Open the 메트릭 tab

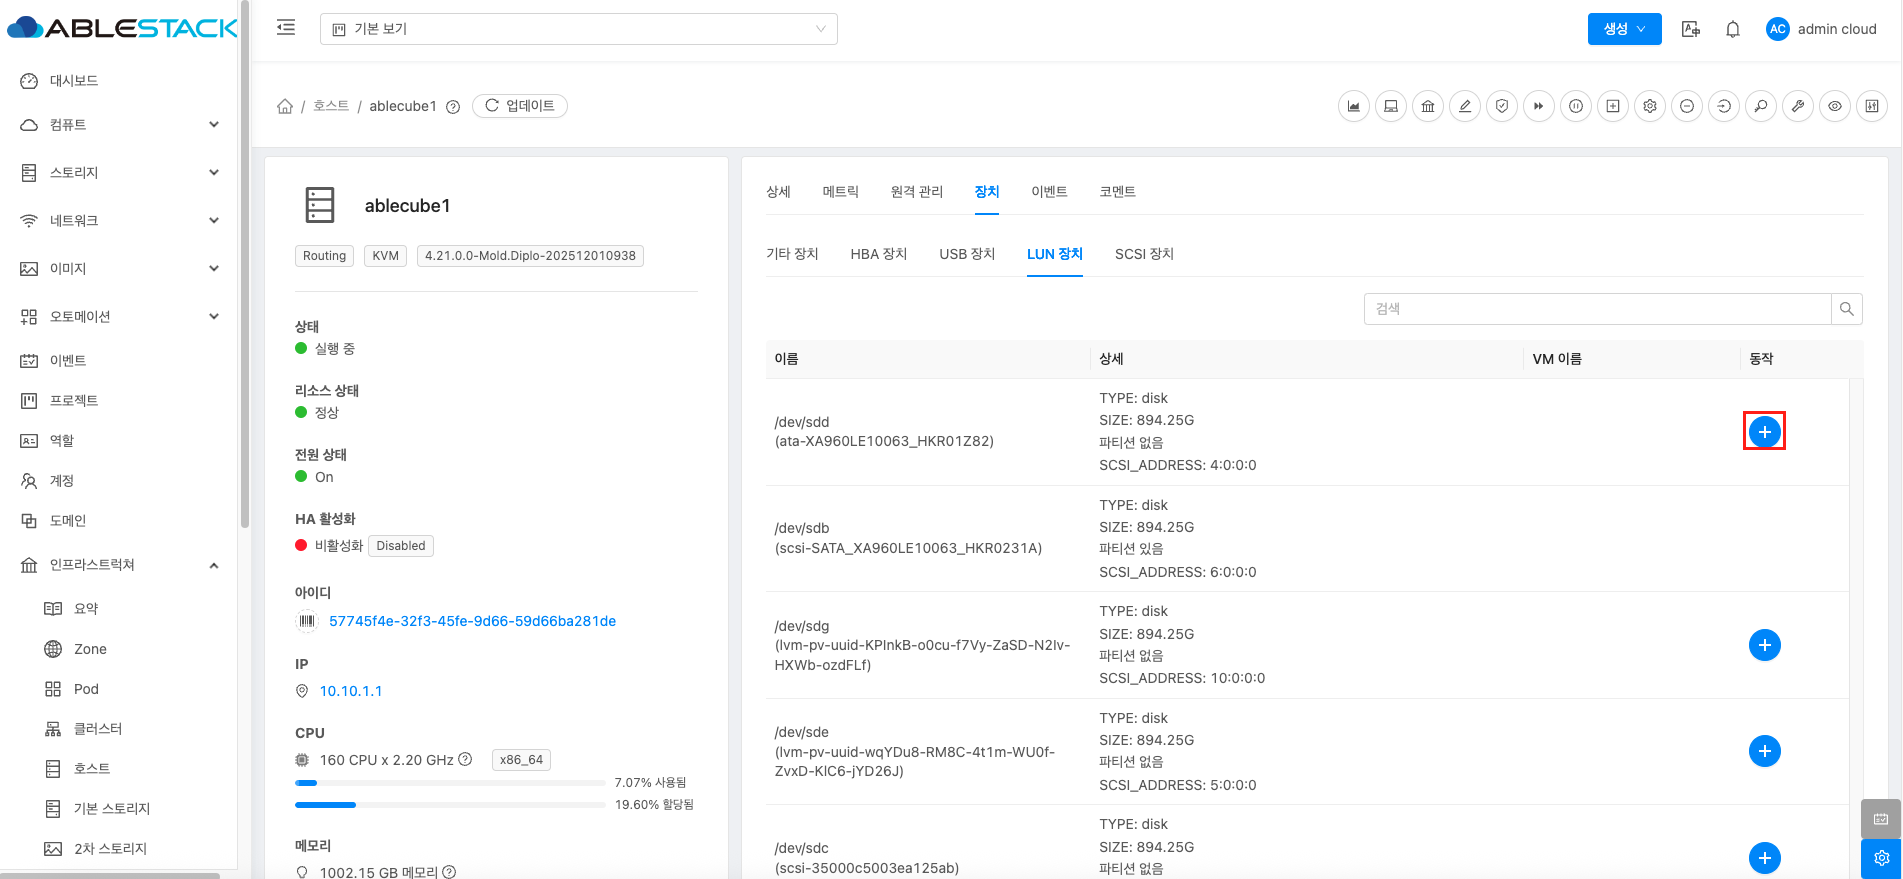pyautogui.click(x=840, y=192)
